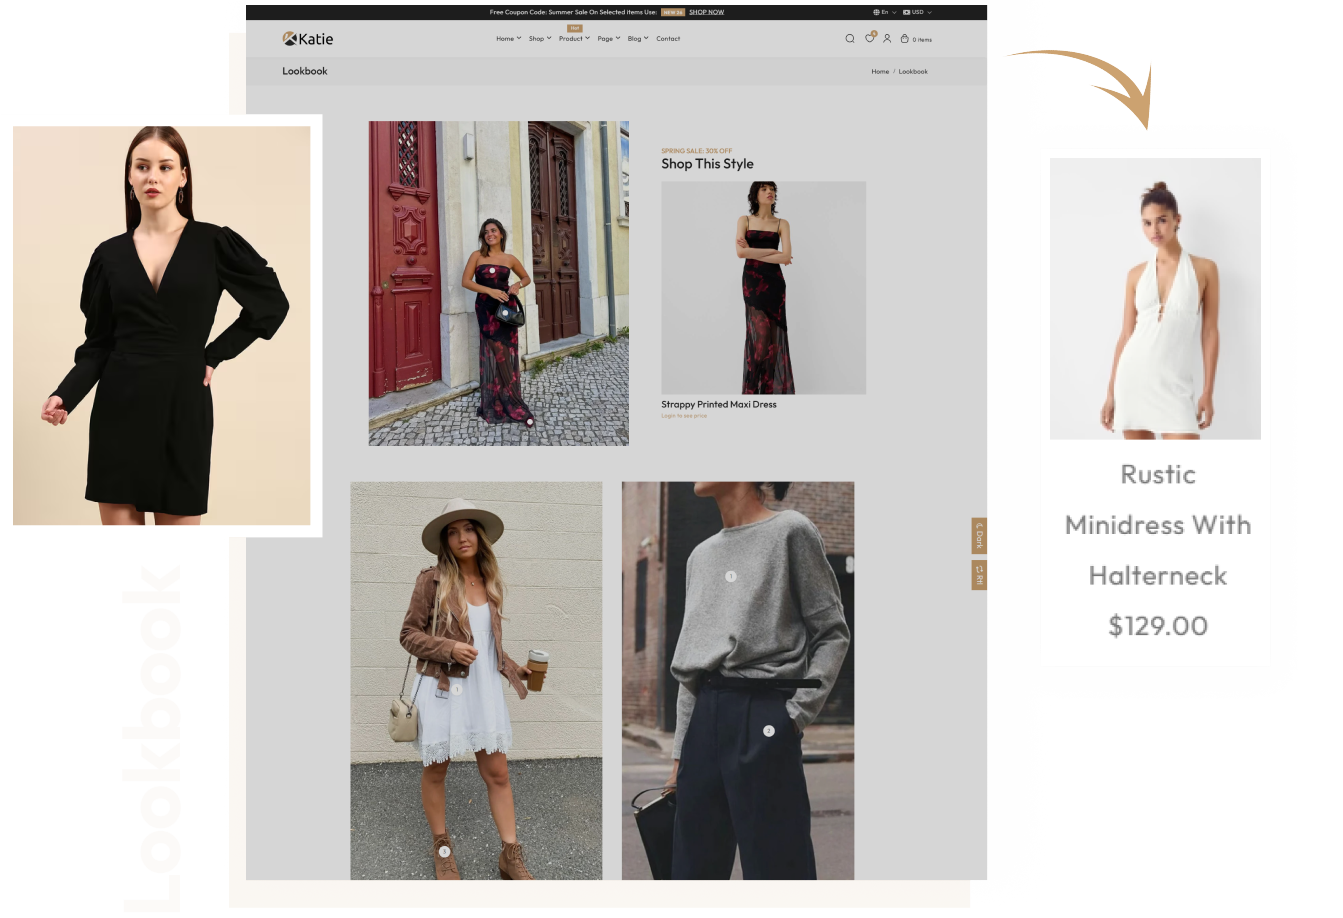Open the Strappy Printed Maxi Dress product image

(x=763, y=288)
